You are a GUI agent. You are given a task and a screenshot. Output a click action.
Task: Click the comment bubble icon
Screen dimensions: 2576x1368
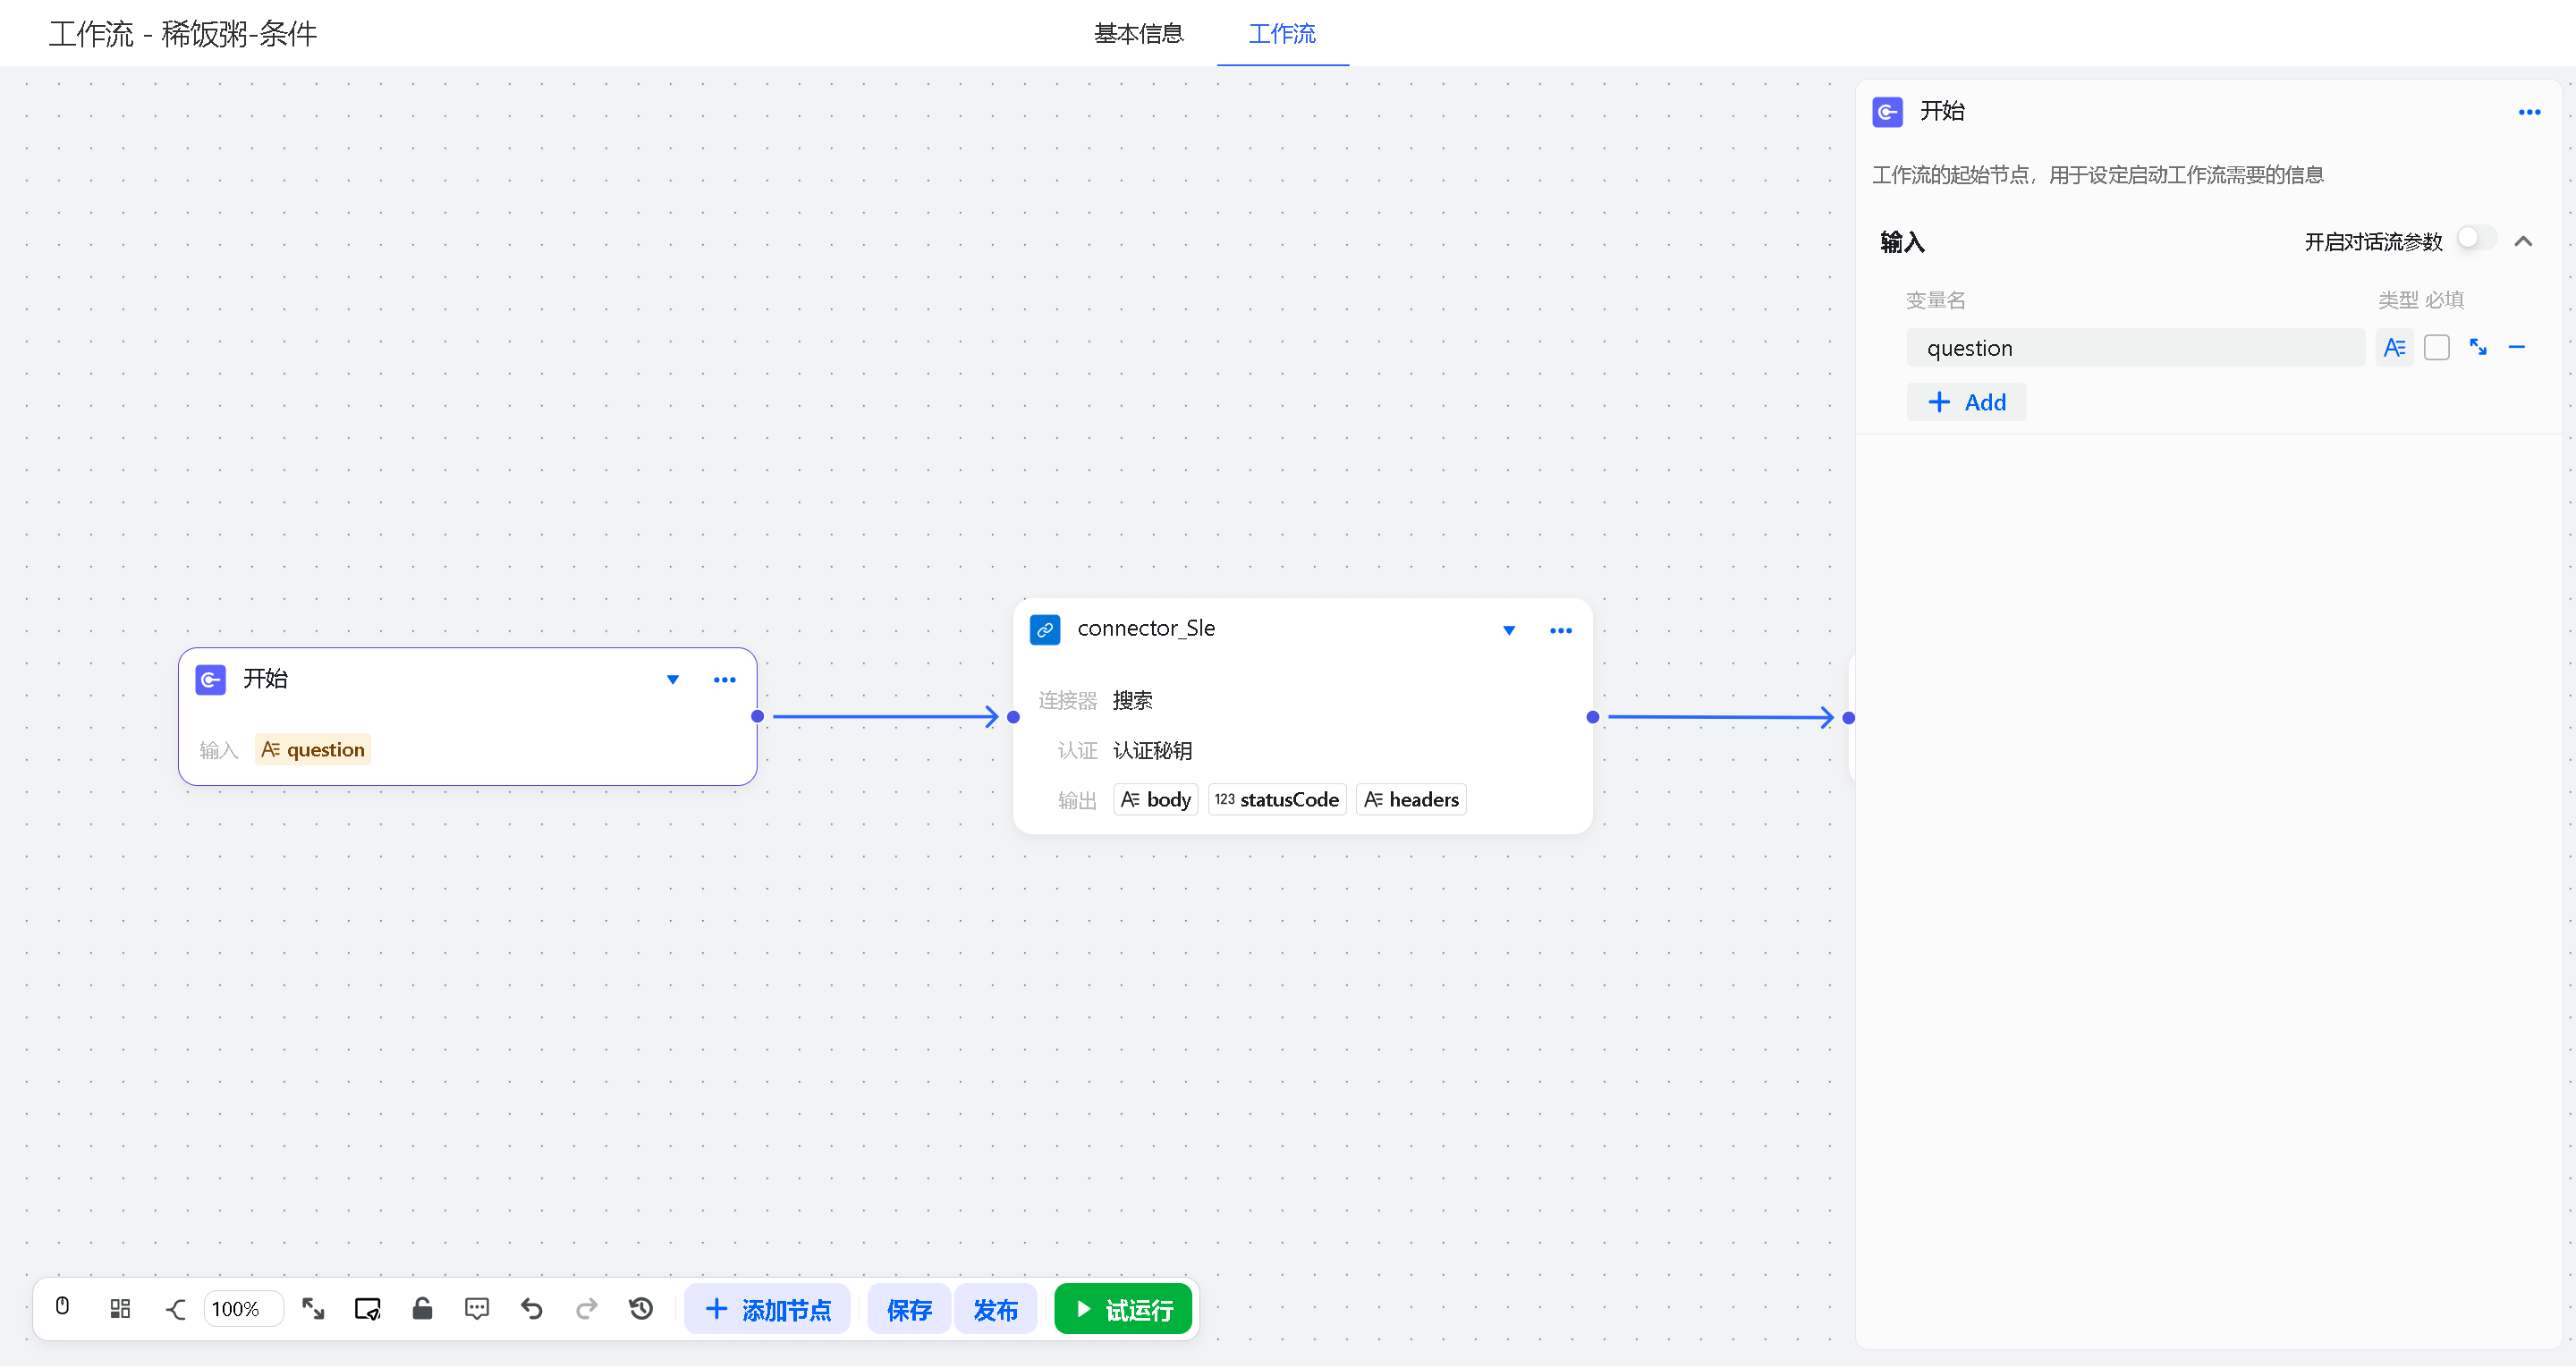click(477, 1308)
